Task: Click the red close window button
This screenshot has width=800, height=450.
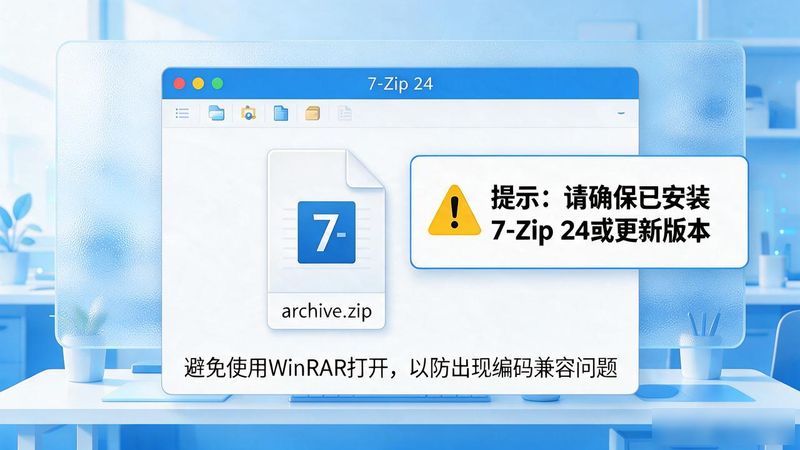Action: [179, 84]
